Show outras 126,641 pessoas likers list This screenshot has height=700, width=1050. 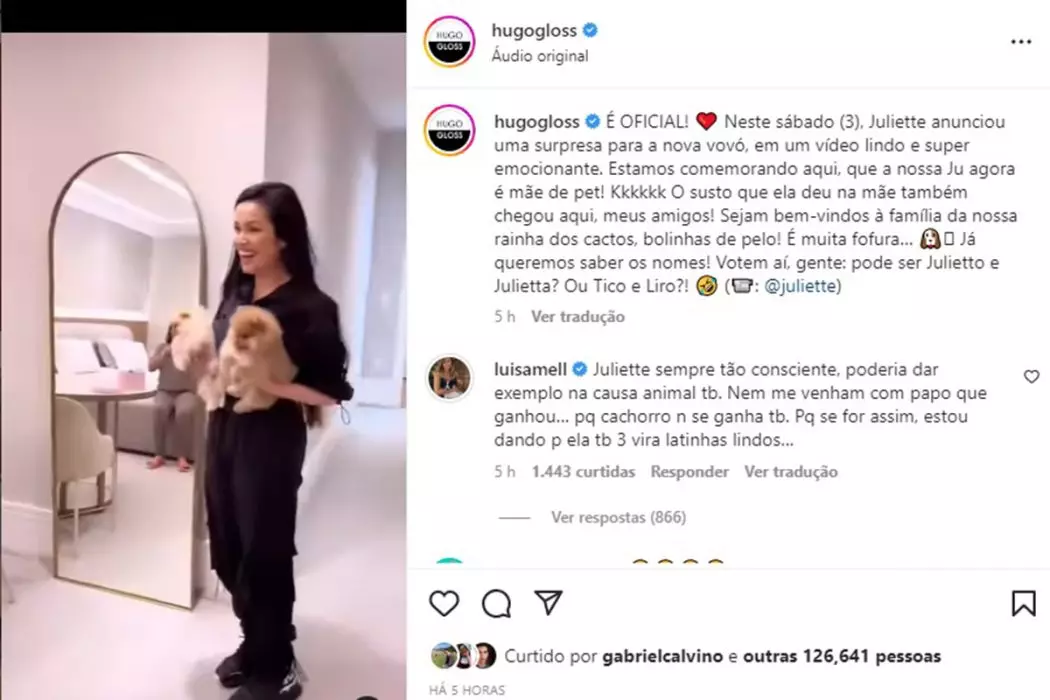point(842,656)
